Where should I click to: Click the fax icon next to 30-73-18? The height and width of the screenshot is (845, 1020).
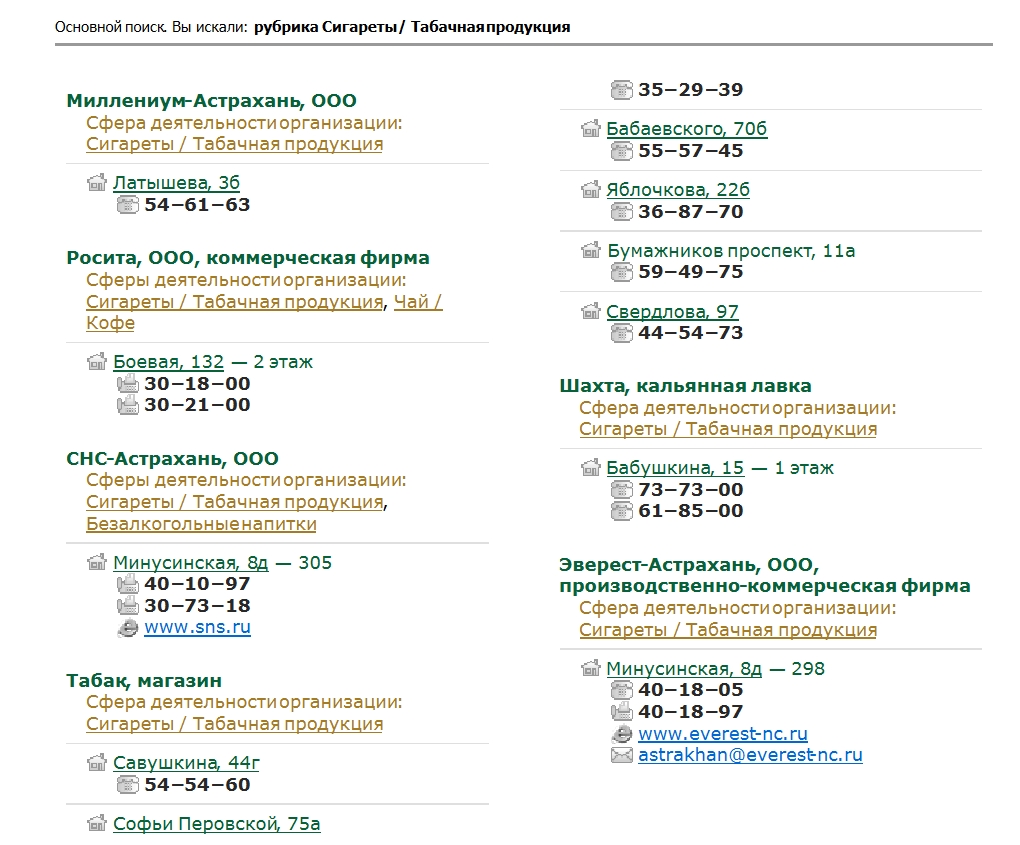[x=128, y=606]
